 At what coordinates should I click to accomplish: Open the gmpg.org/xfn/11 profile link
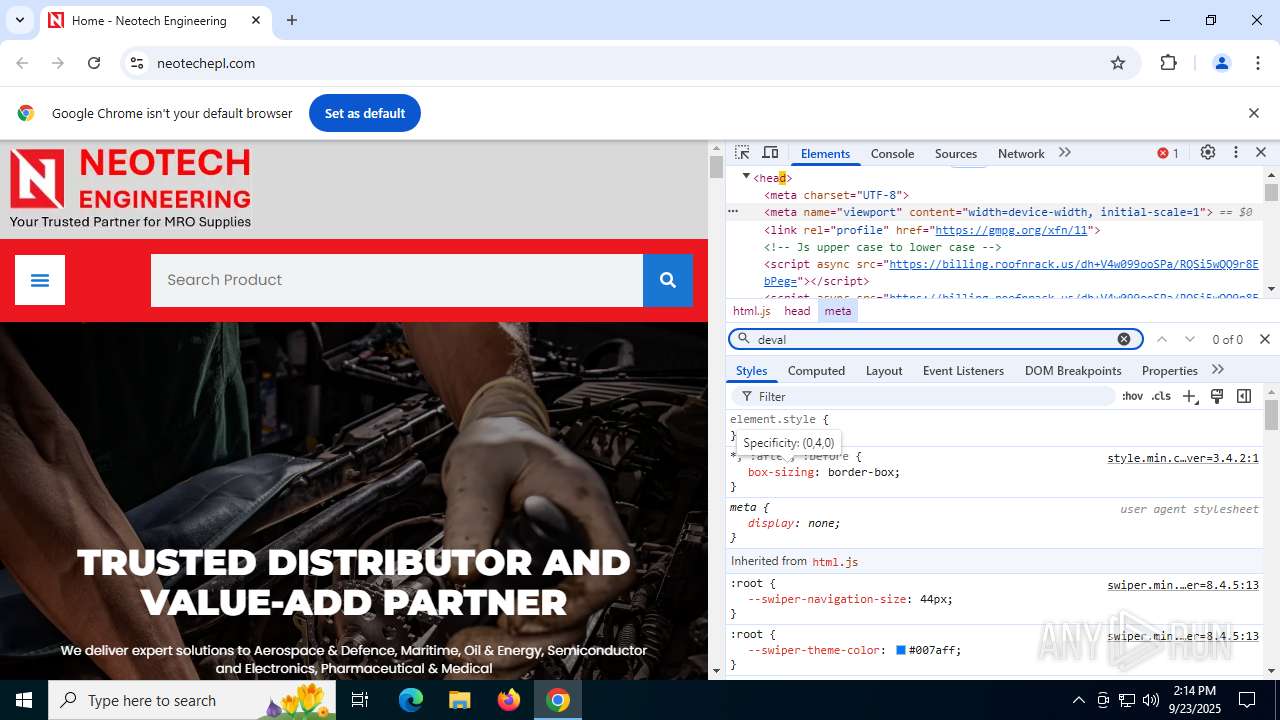pyautogui.click(x=1013, y=230)
